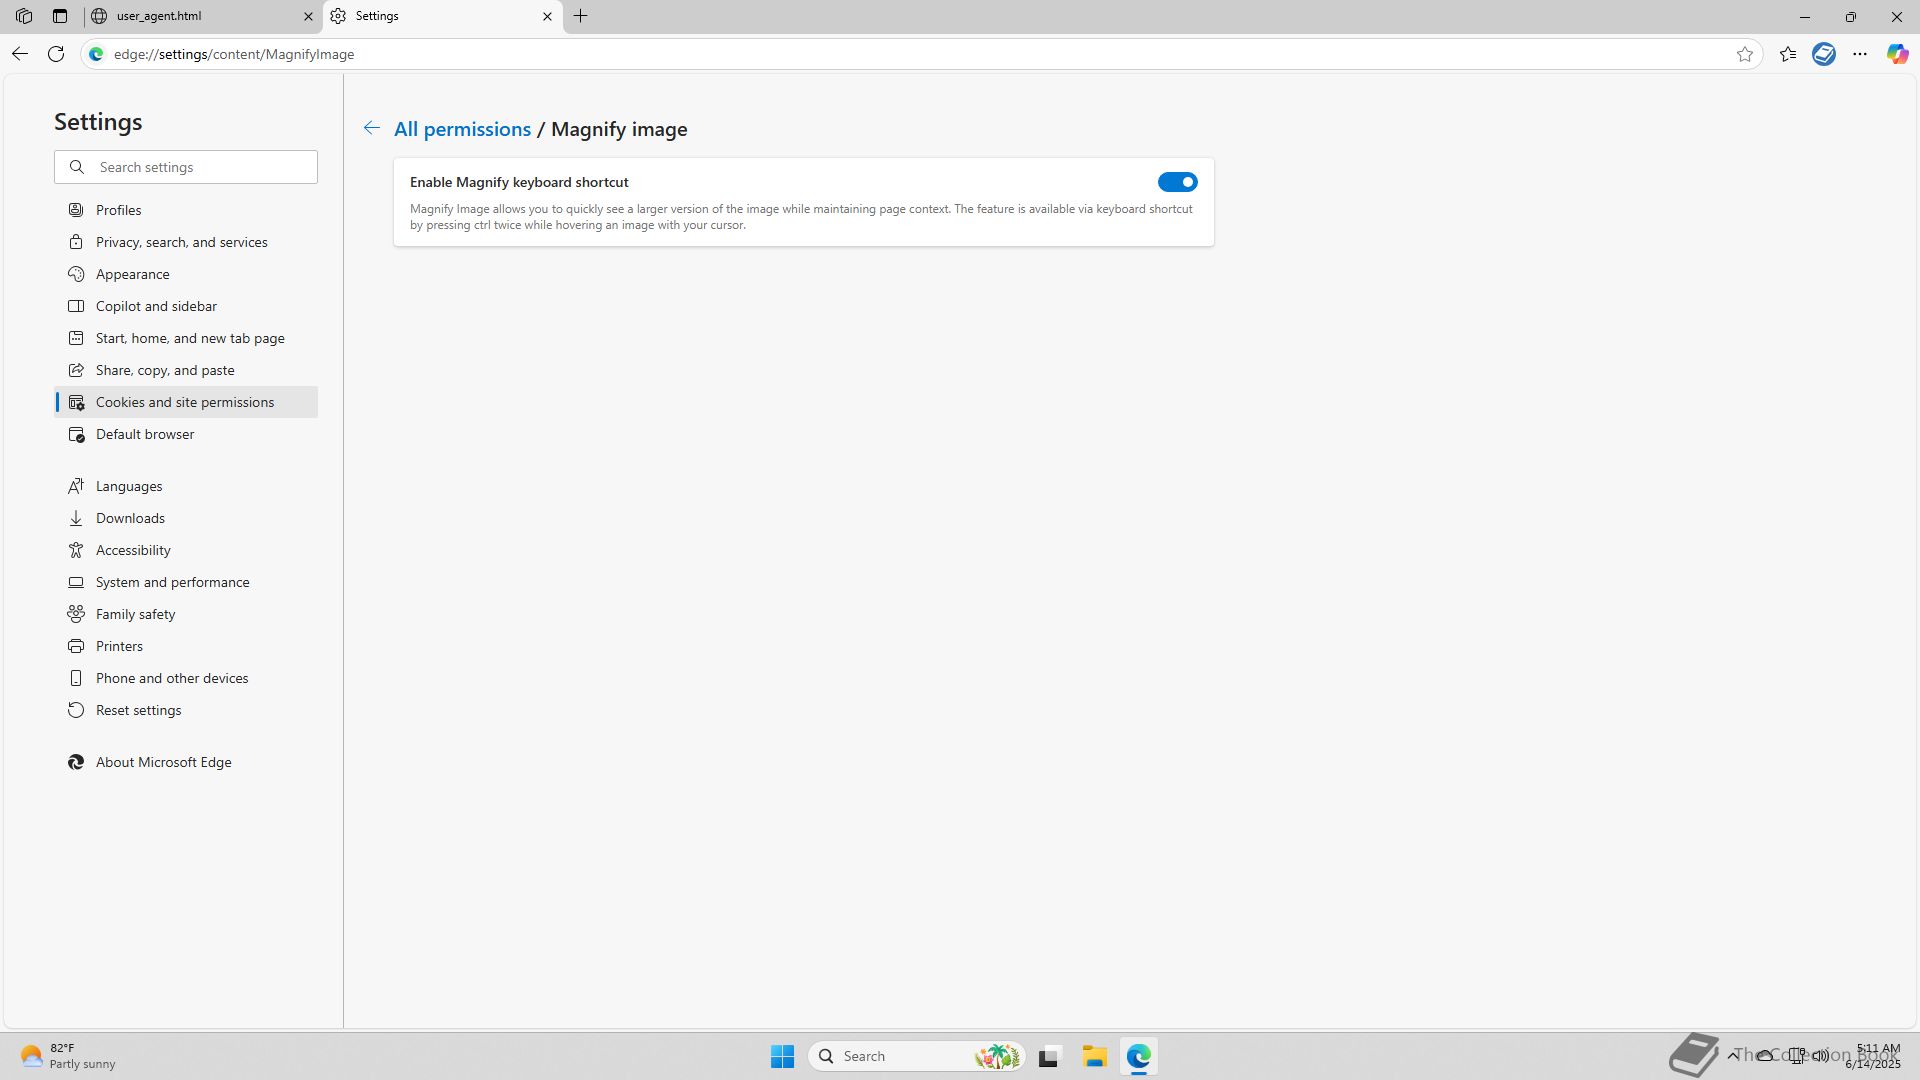Open Windows Start menu
Screen dimensions: 1920x1080
[782, 1056]
